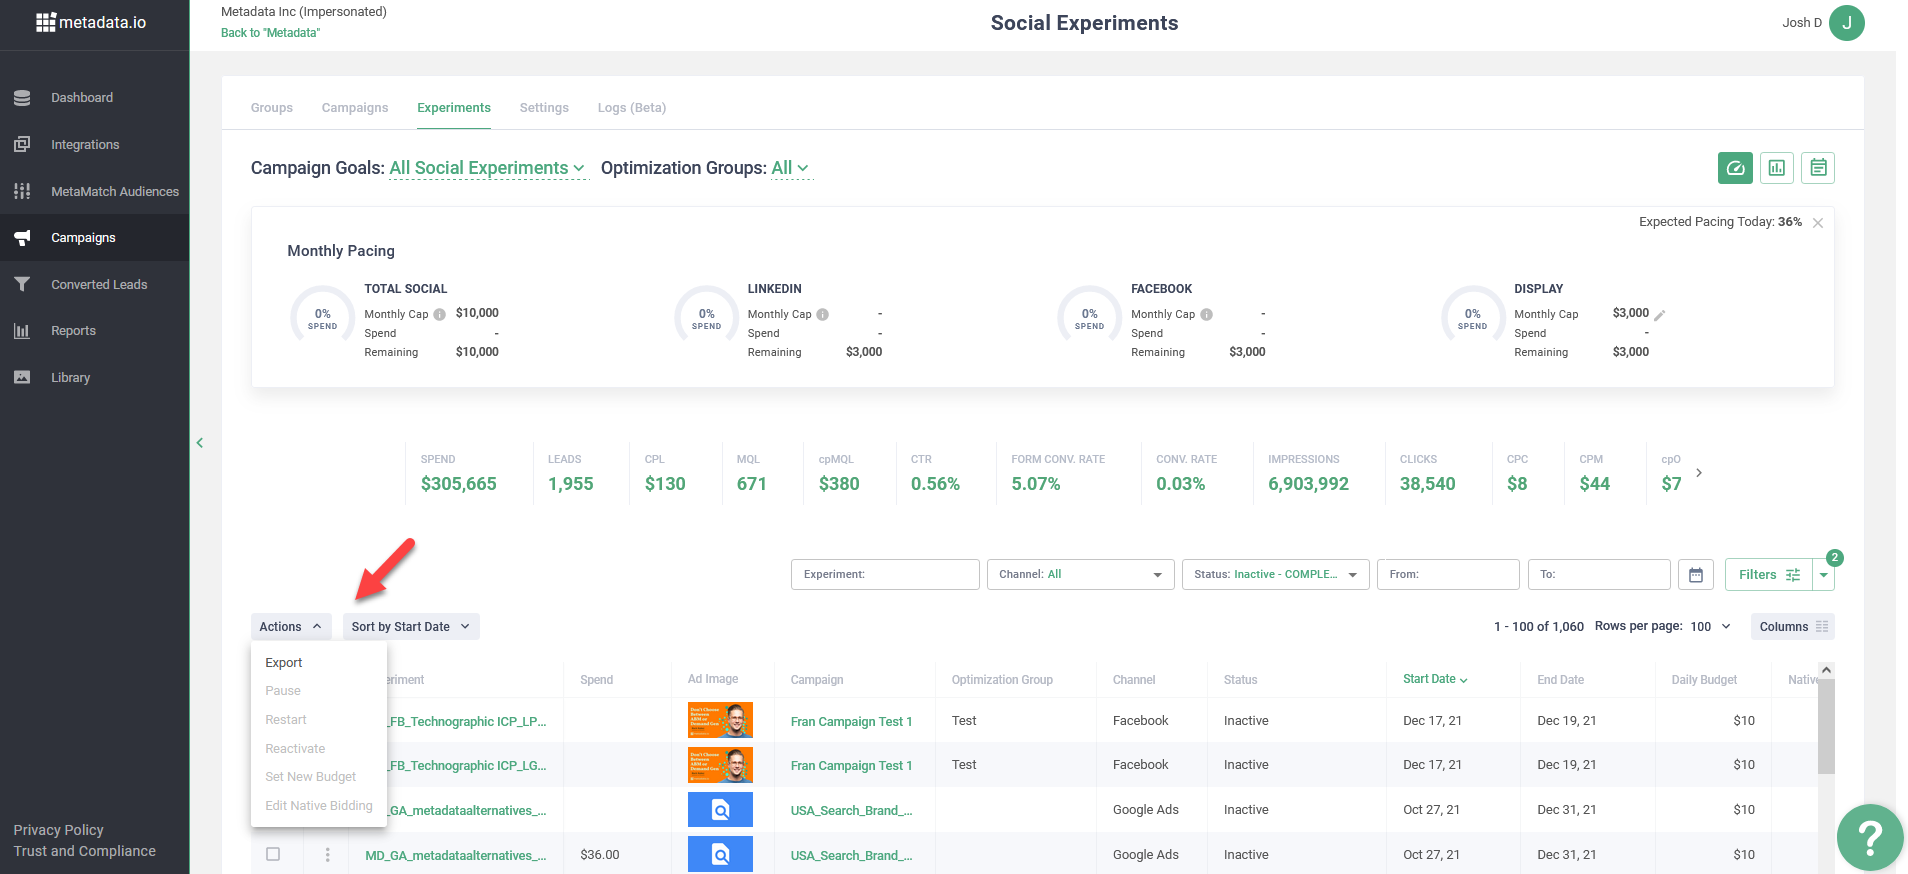Open the Status filter dropdown
Image resolution: width=1908 pixels, height=874 pixels.
coord(1274,575)
